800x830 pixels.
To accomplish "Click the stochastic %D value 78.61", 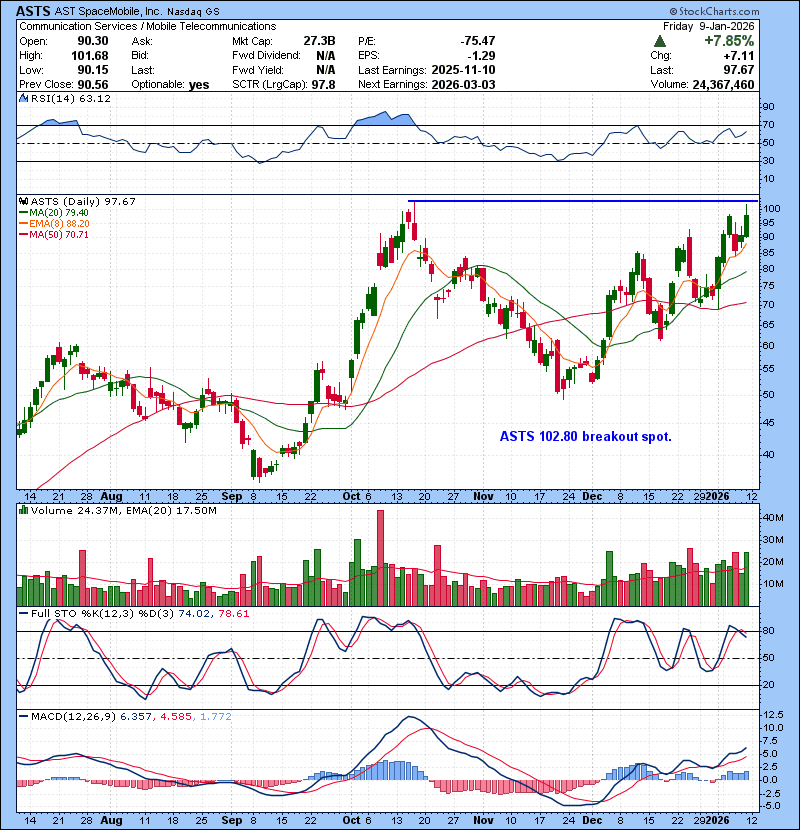I will pos(235,614).
